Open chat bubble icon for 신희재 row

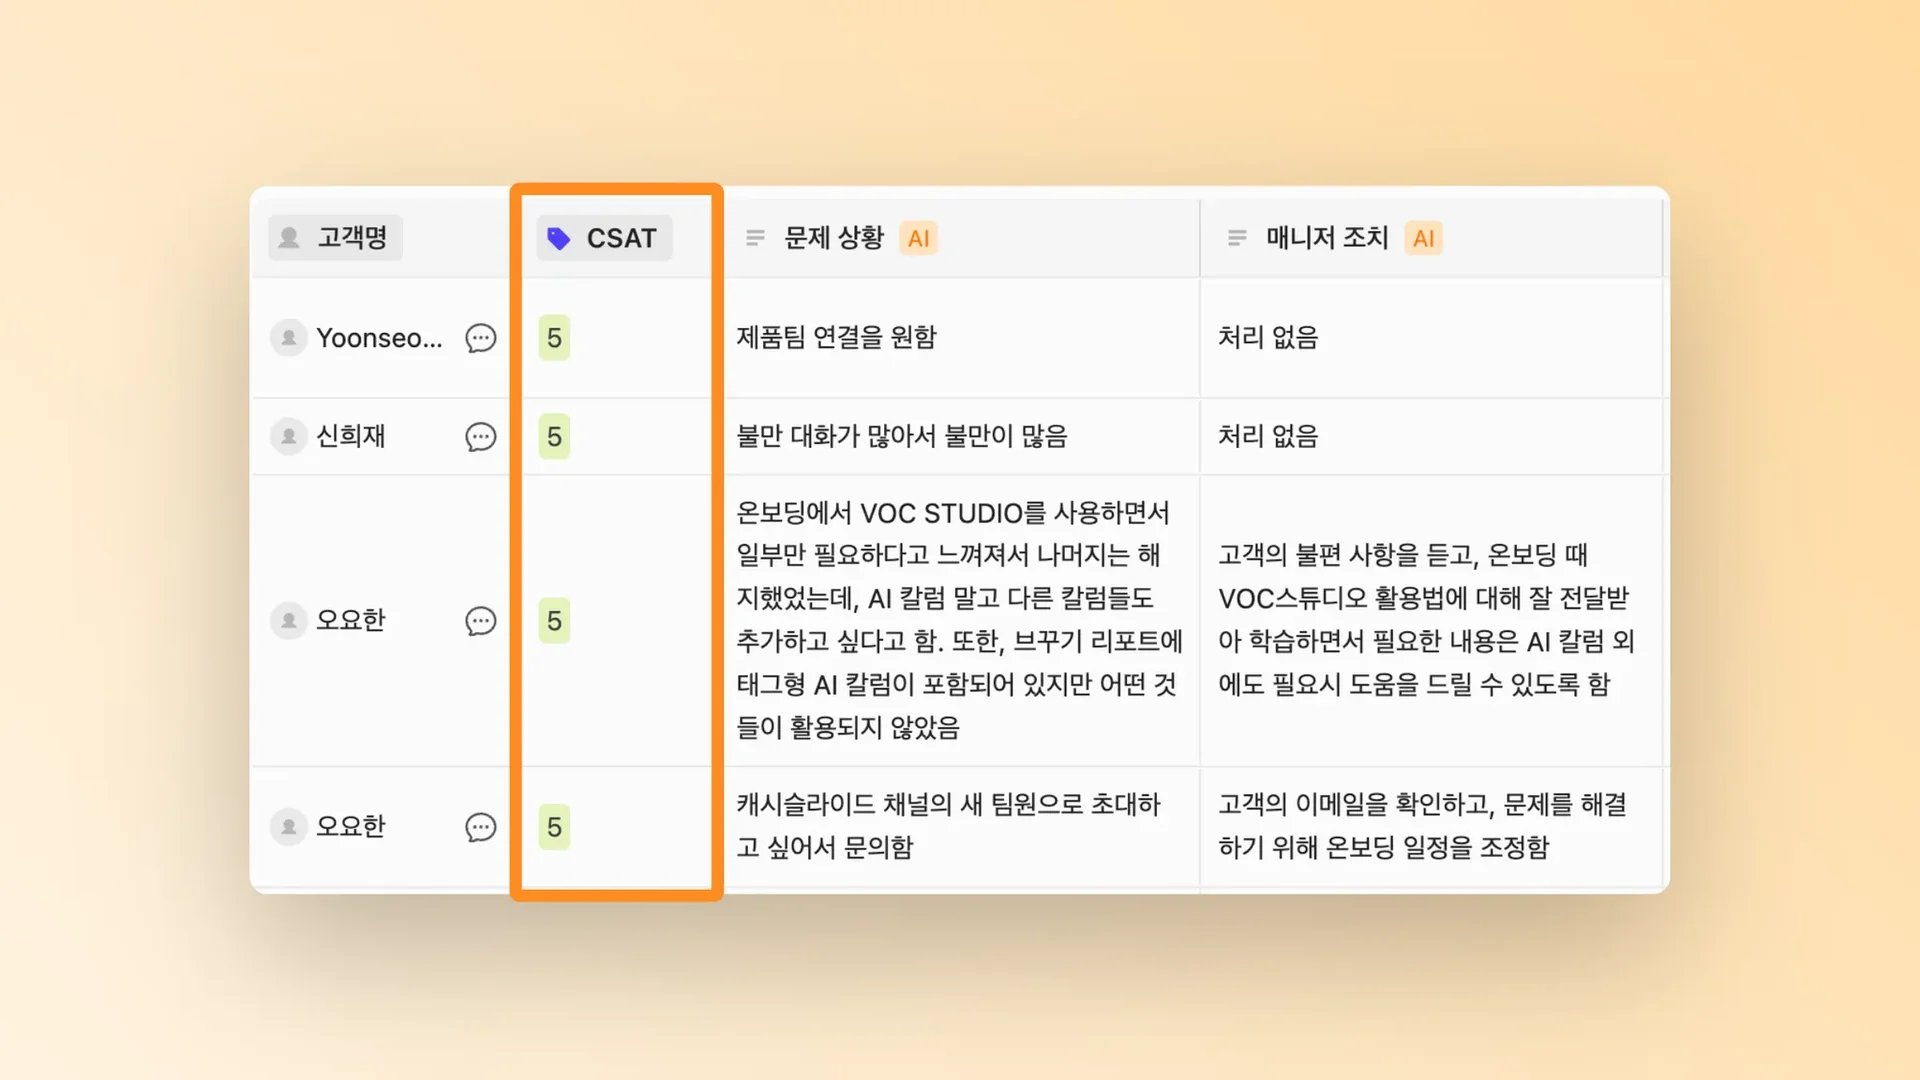480,437
